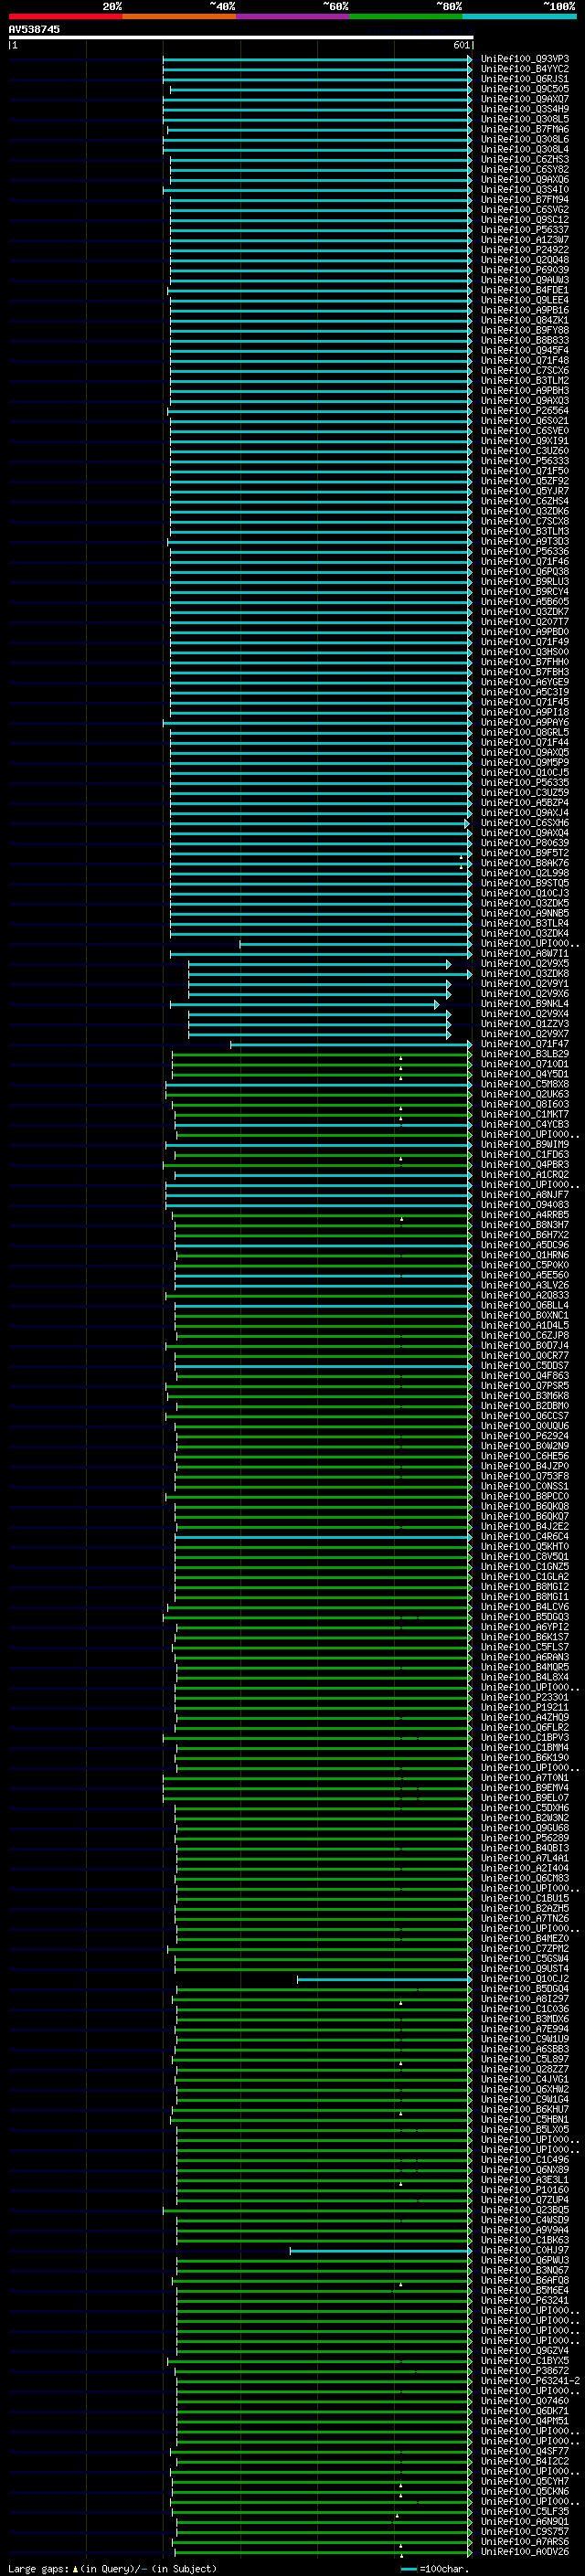This screenshot has width=585, height=2576.
Task: Click label UniRef100_P24922
Action: (x=524, y=250)
